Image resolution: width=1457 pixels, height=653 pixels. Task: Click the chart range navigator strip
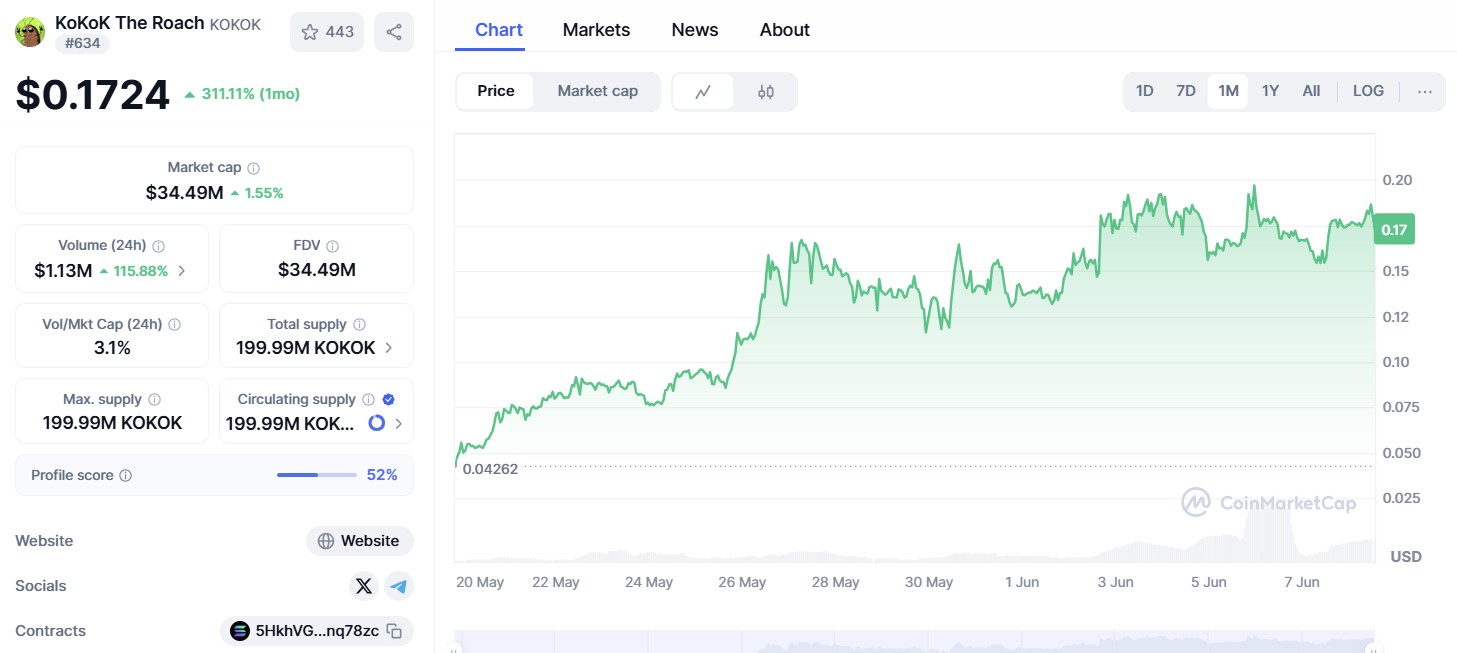914,641
